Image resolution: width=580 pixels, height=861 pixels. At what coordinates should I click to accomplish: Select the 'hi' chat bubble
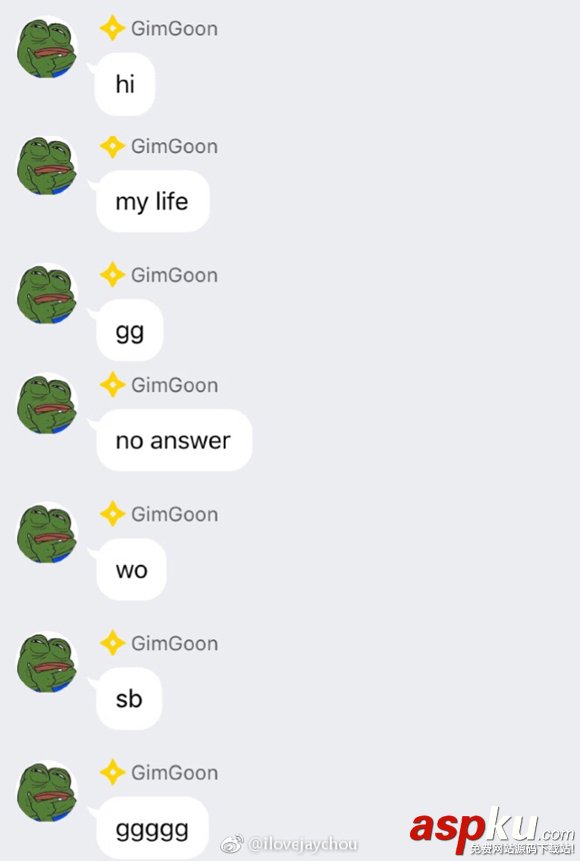coord(125,84)
